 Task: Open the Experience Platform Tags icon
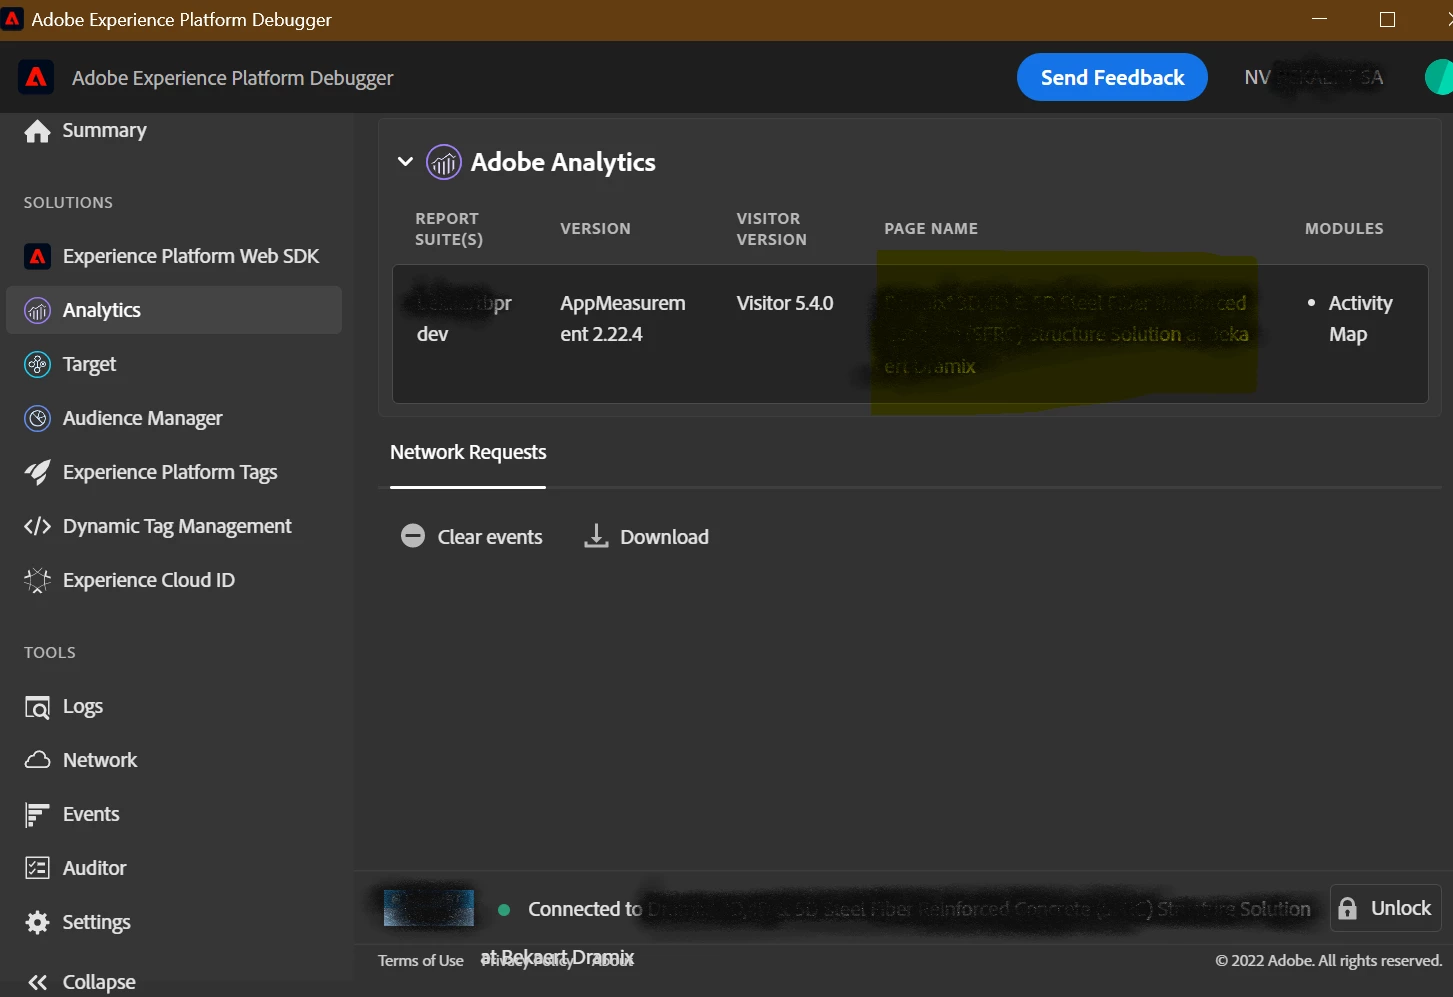point(37,472)
